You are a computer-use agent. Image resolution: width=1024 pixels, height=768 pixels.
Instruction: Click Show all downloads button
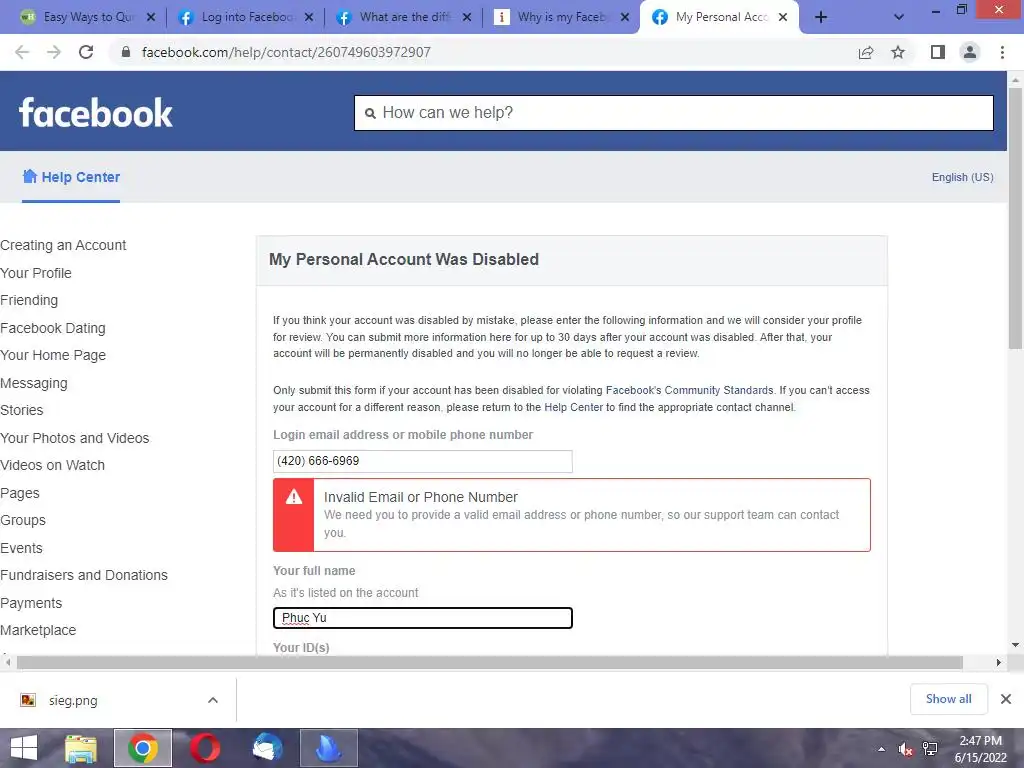coord(948,699)
